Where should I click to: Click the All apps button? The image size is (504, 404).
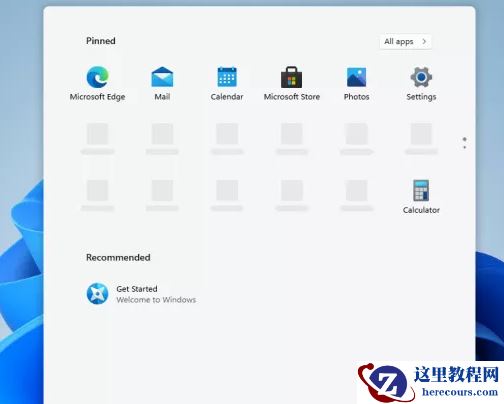[x=405, y=42]
